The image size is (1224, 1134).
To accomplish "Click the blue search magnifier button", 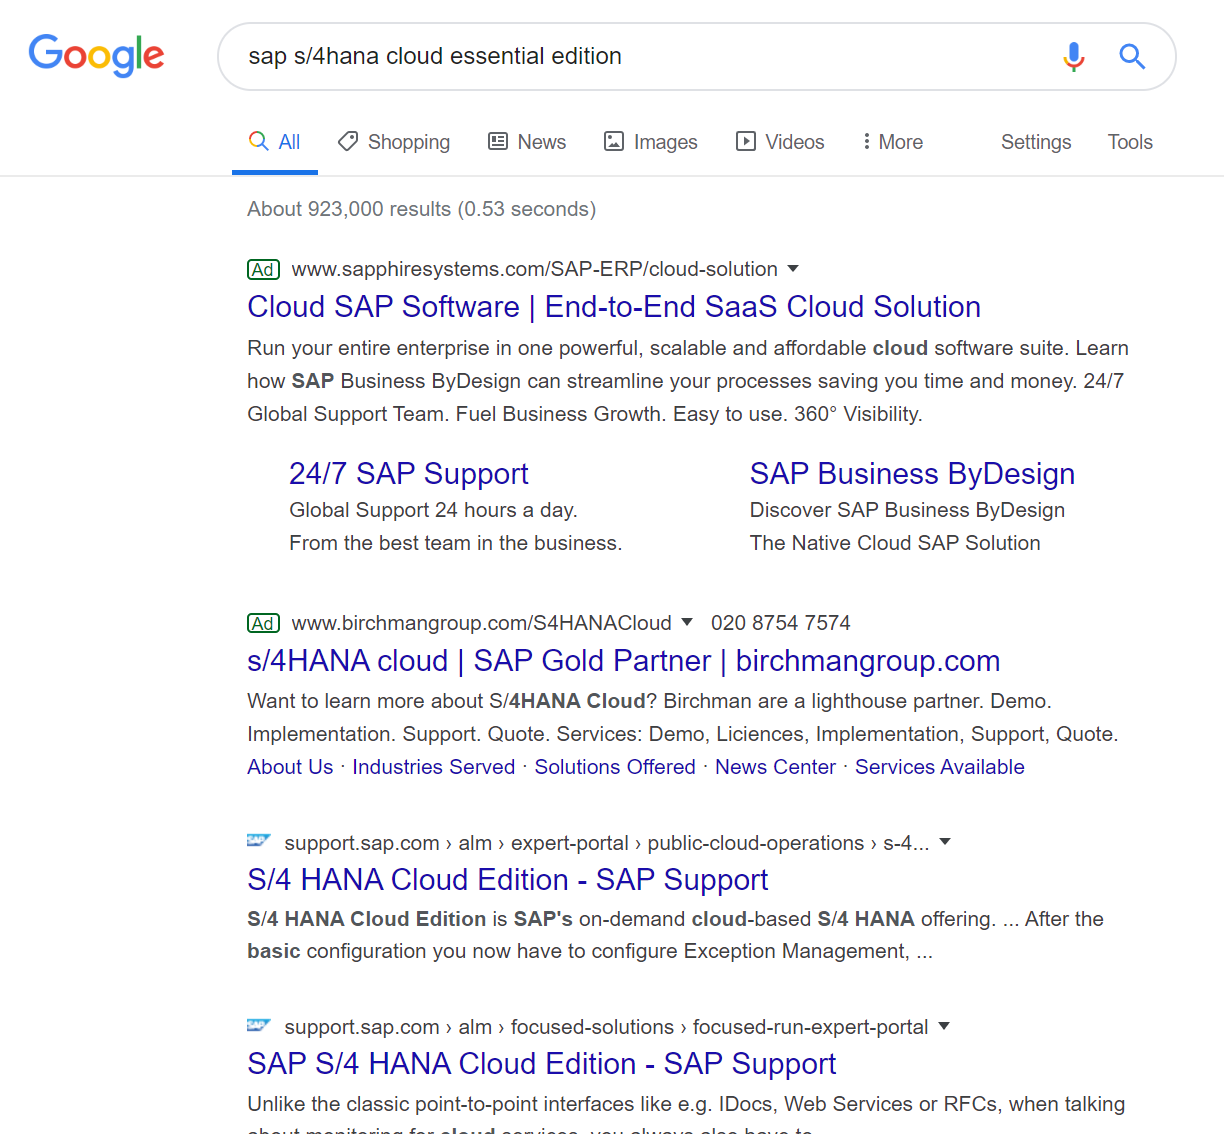I will click(1132, 56).
